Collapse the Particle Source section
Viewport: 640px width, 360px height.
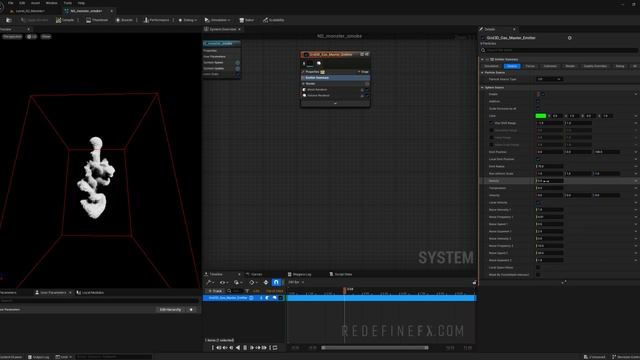pos(482,73)
